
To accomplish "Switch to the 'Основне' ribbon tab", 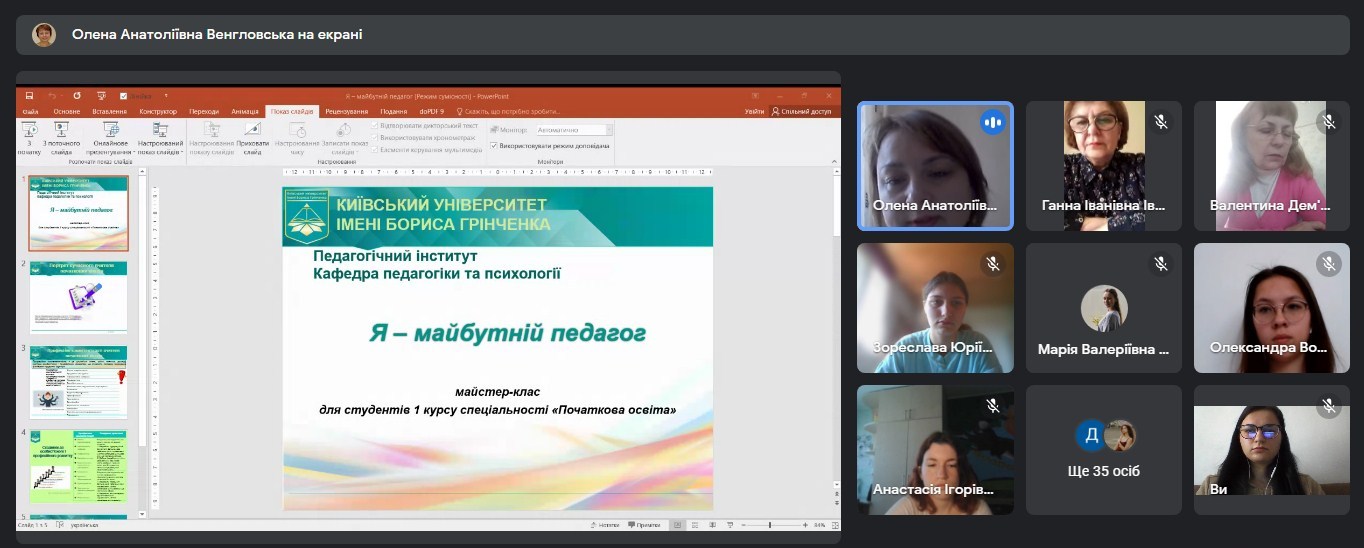I will 67,111.
